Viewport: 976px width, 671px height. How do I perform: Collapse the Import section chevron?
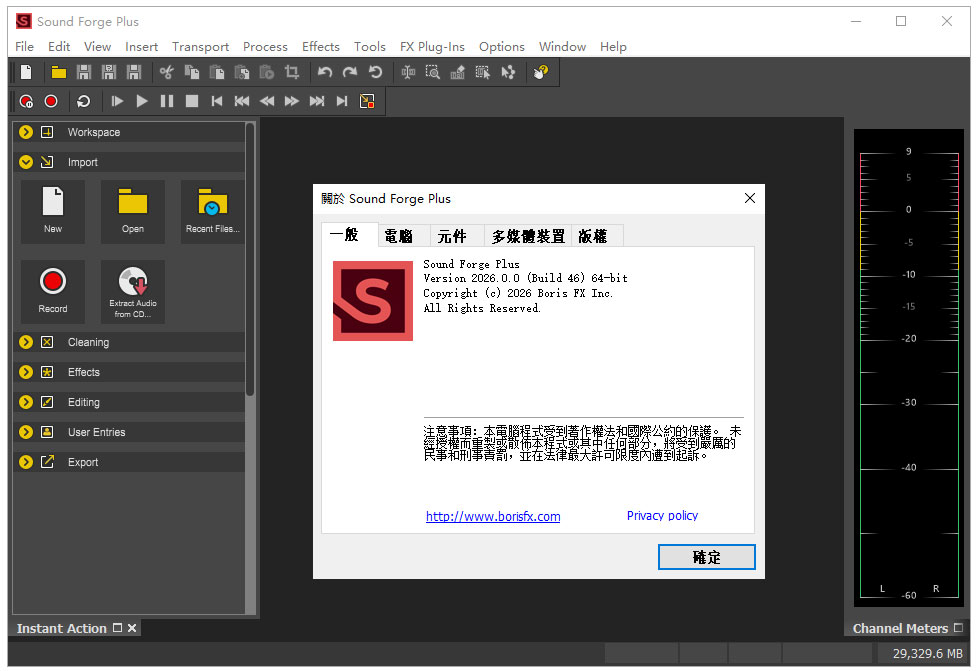(26, 162)
